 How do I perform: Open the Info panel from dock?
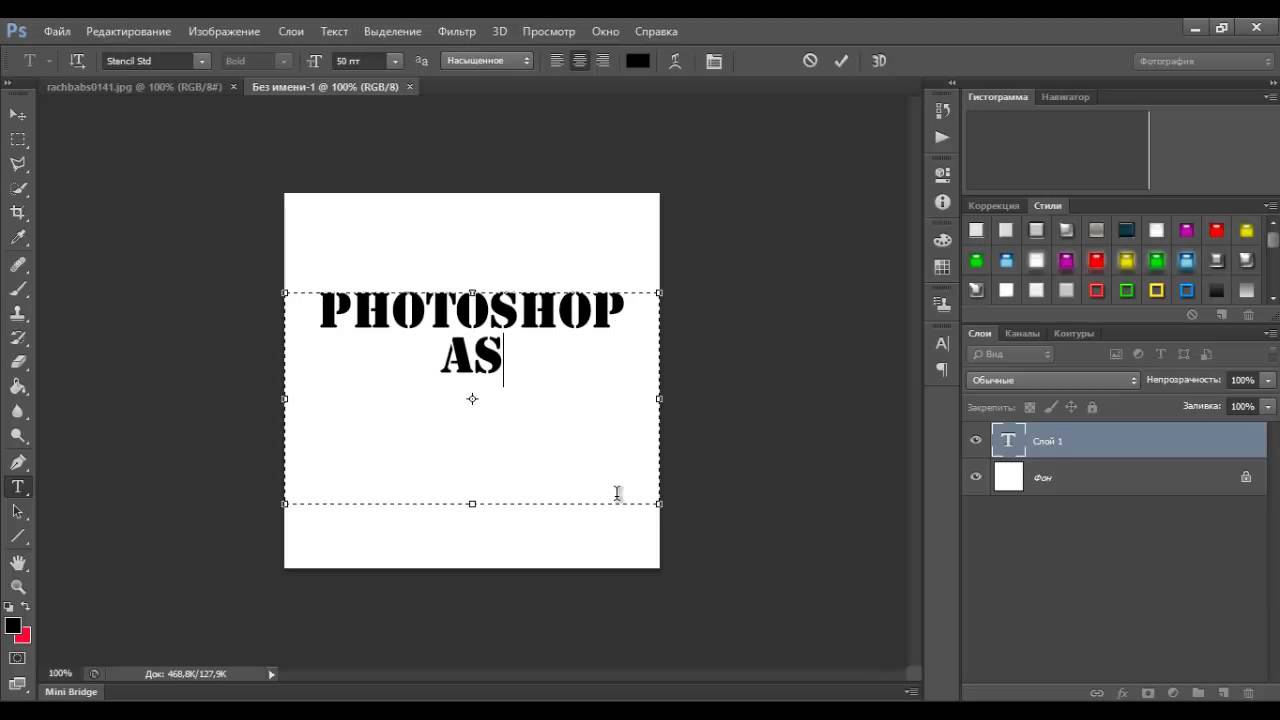tap(942, 203)
